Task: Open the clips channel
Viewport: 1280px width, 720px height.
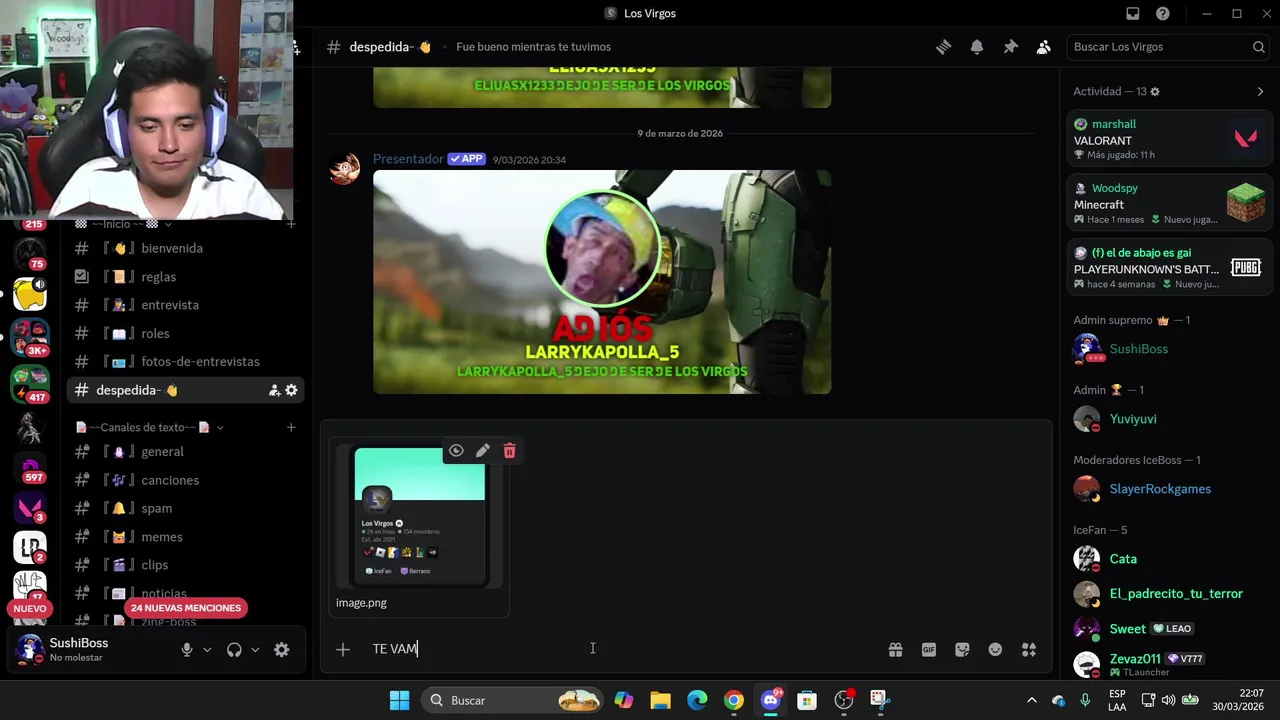Action: click(186, 565)
